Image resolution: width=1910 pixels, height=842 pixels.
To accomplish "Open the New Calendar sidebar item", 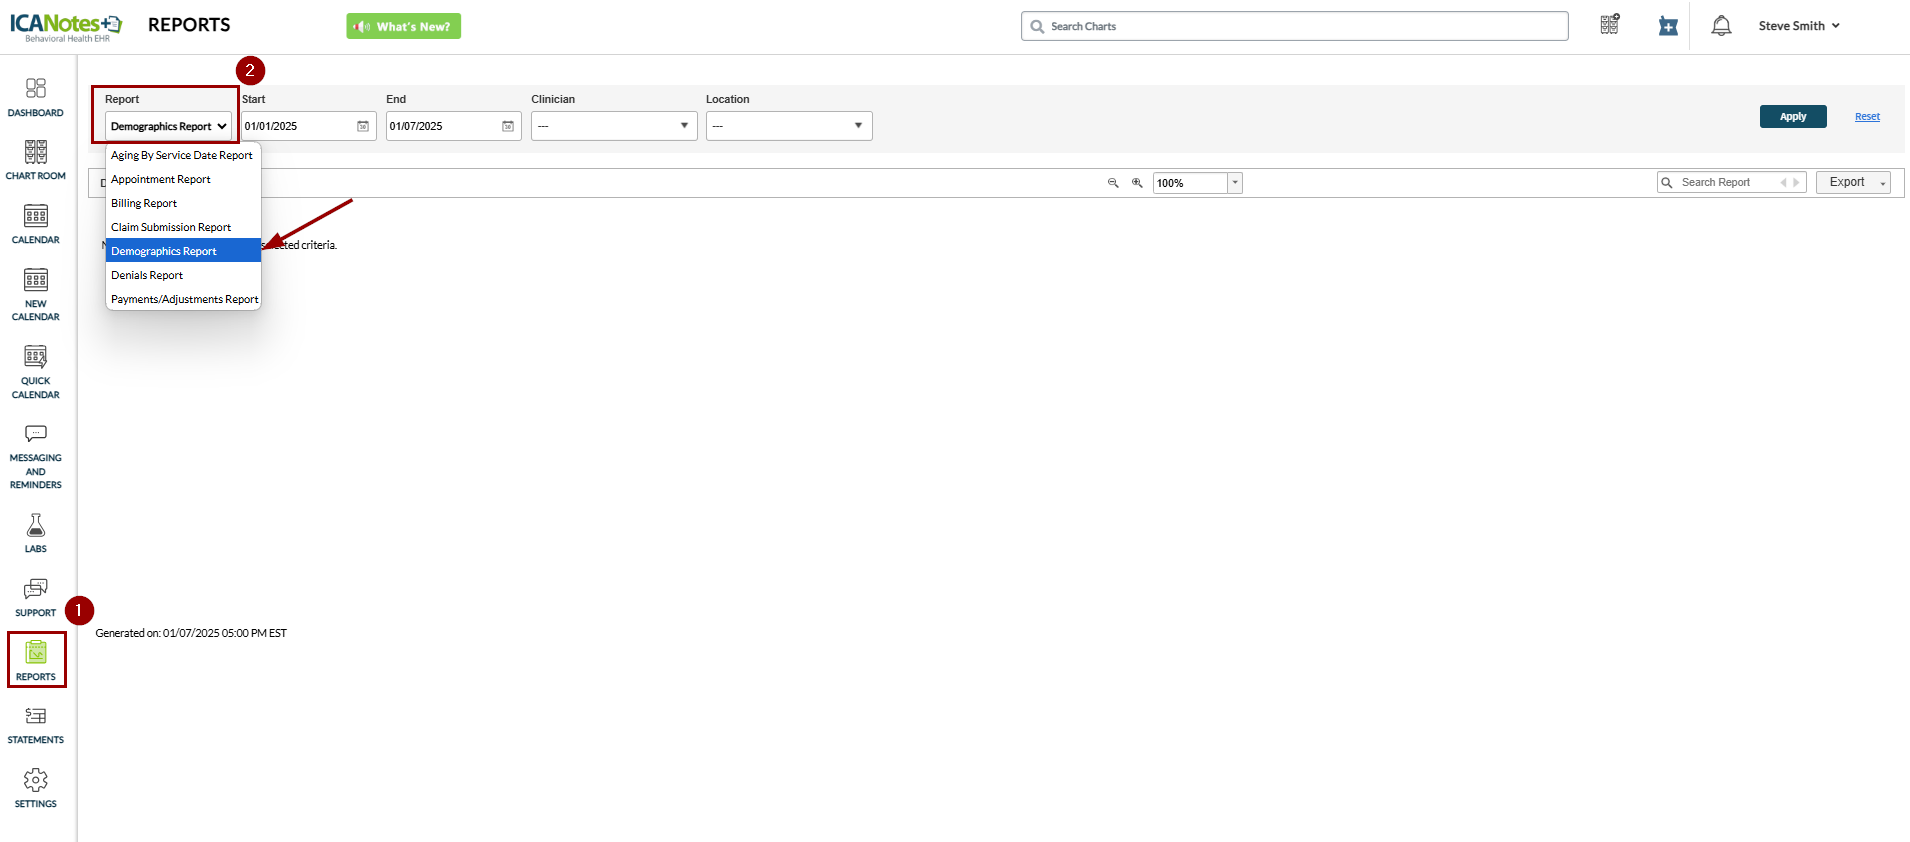I will pyautogui.click(x=36, y=295).
